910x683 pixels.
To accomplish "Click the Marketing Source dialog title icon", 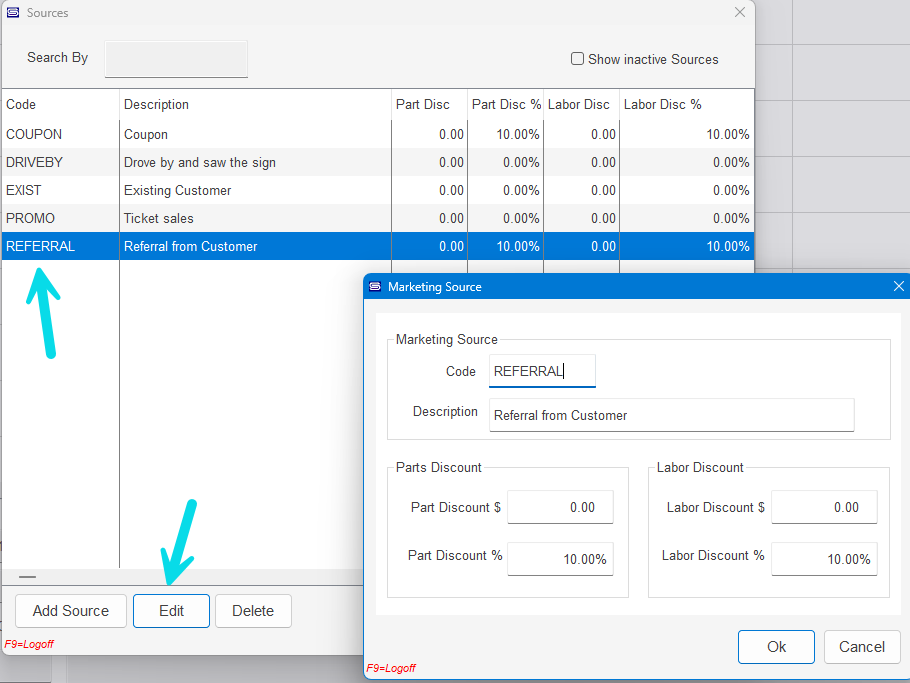I will point(375,287).
